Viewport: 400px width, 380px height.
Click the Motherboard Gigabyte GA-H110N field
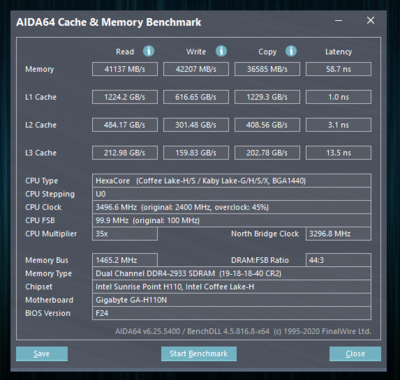232,300
